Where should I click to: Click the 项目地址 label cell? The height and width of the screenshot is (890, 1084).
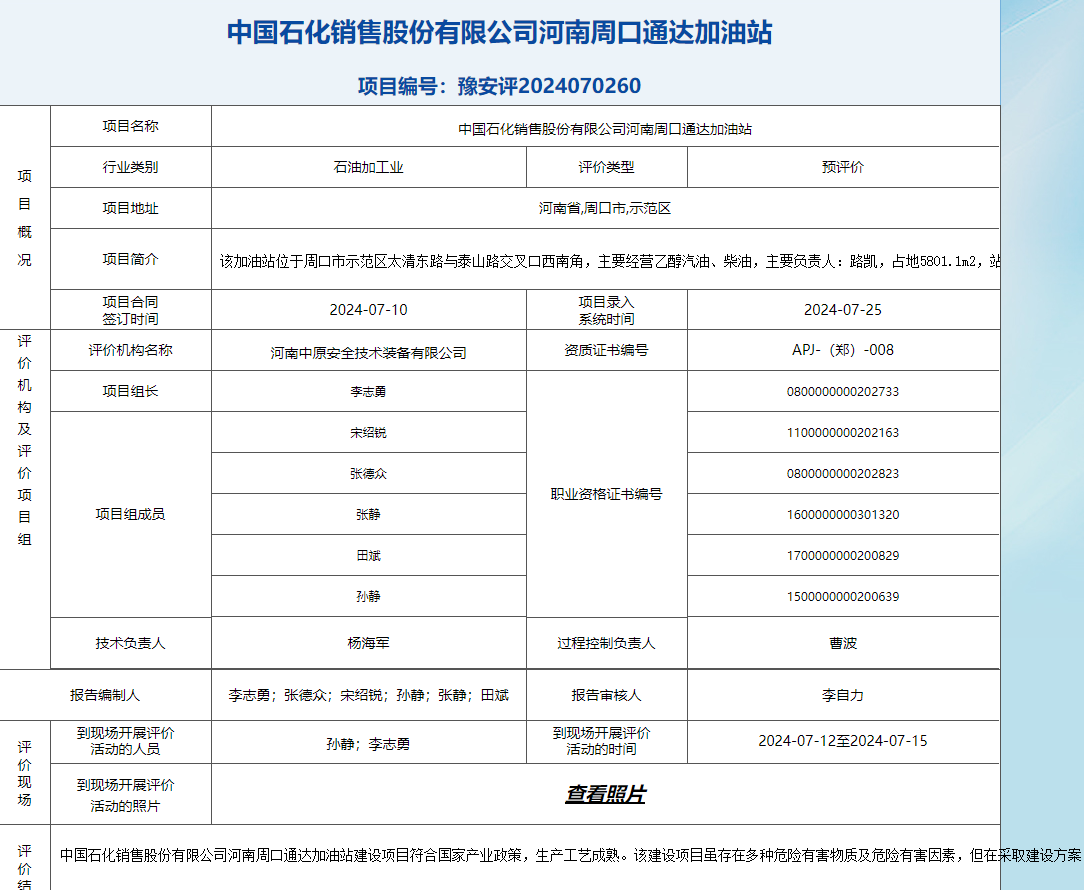[131, 208]
